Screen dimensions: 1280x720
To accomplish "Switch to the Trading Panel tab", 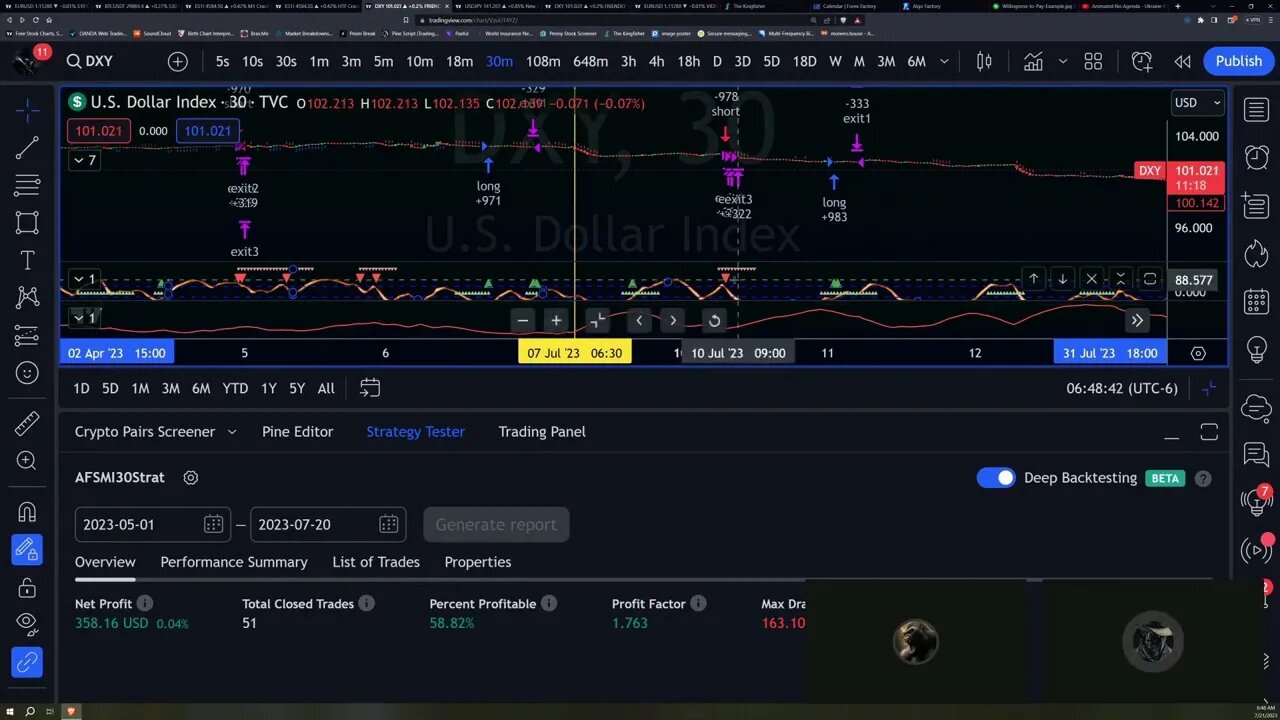I will 542,432.
